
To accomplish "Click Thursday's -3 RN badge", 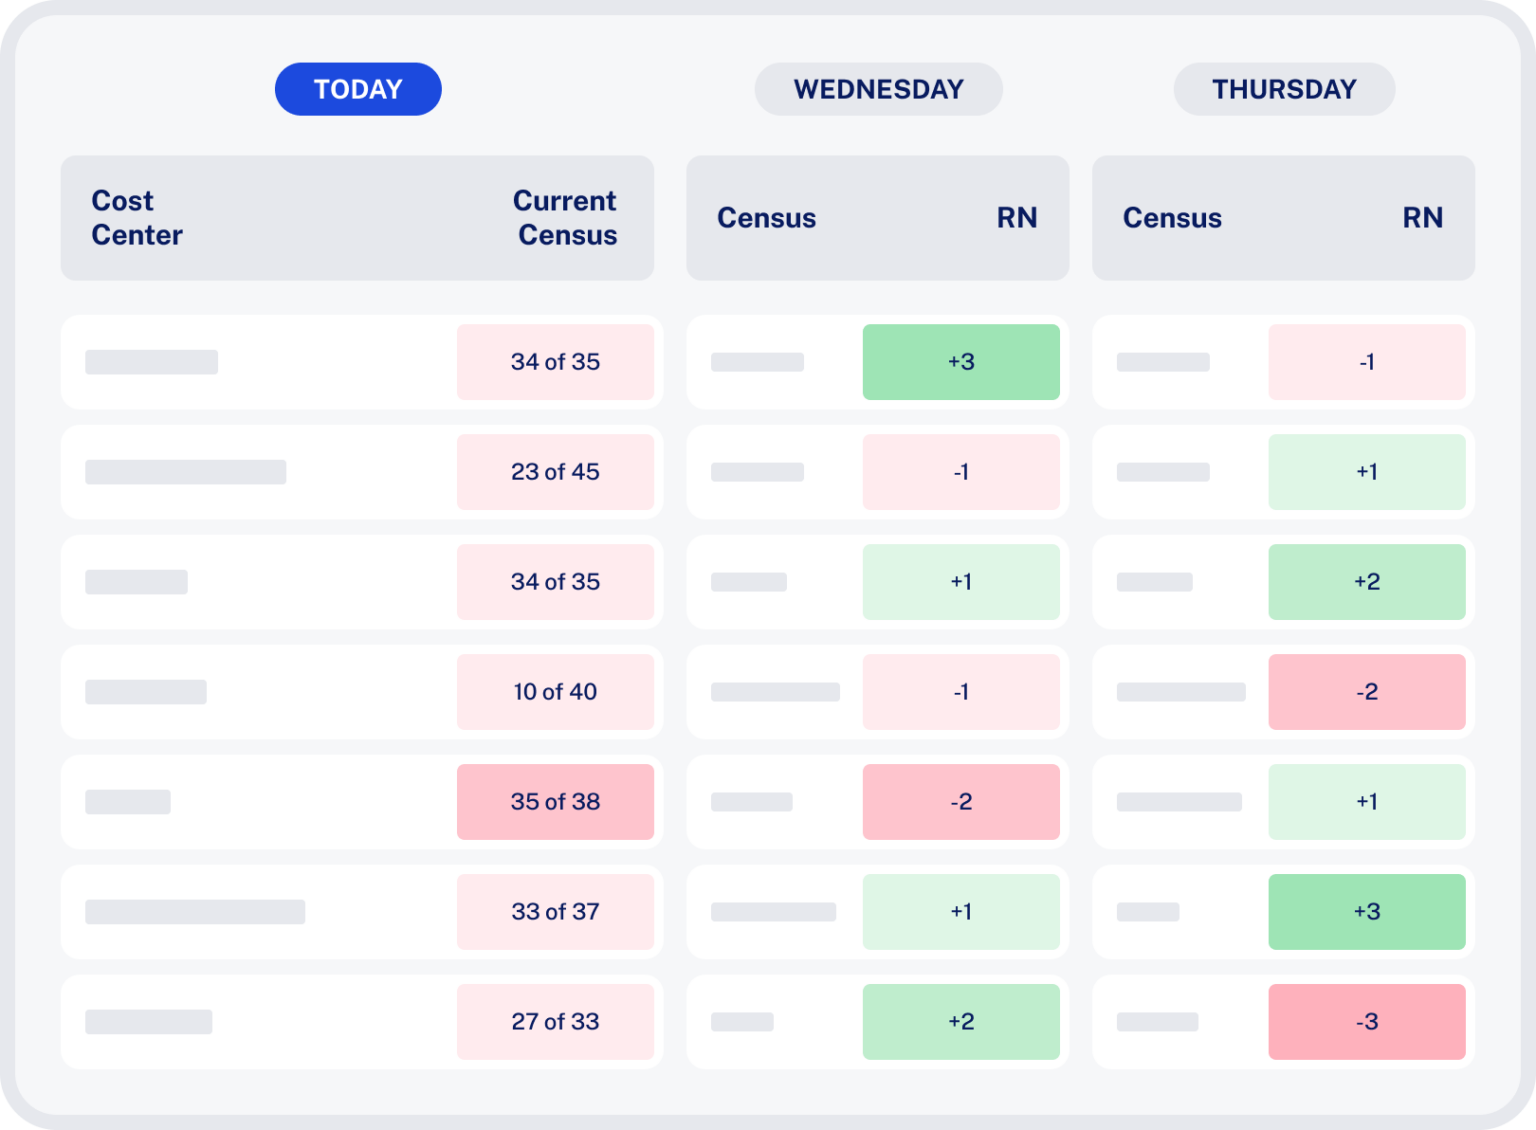I will (1367, 1021).
